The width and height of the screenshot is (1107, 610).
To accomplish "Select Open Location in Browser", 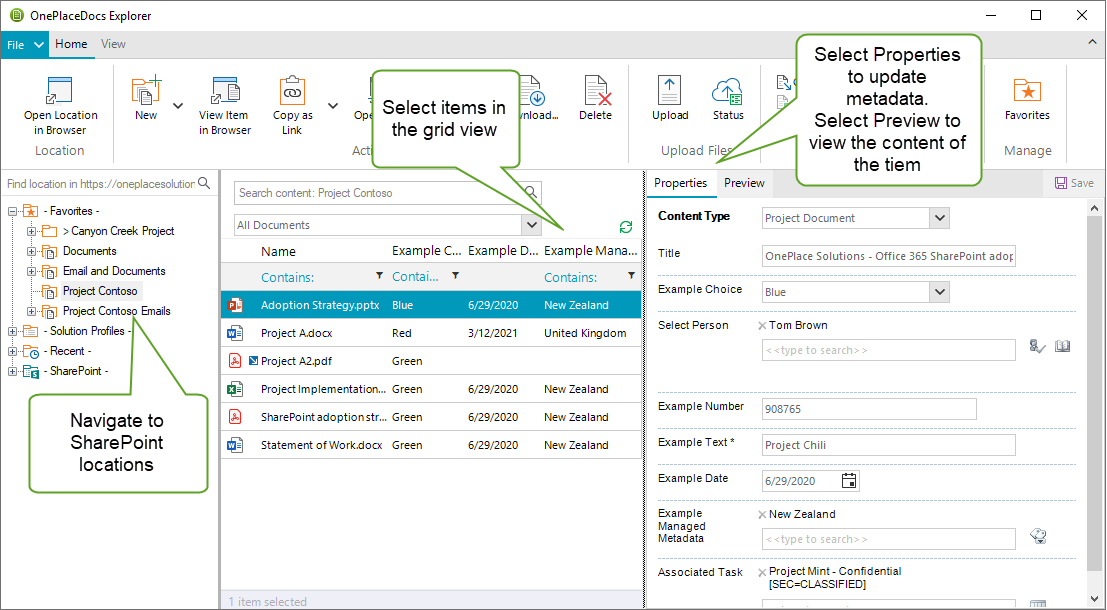I will tap(61, 97).
